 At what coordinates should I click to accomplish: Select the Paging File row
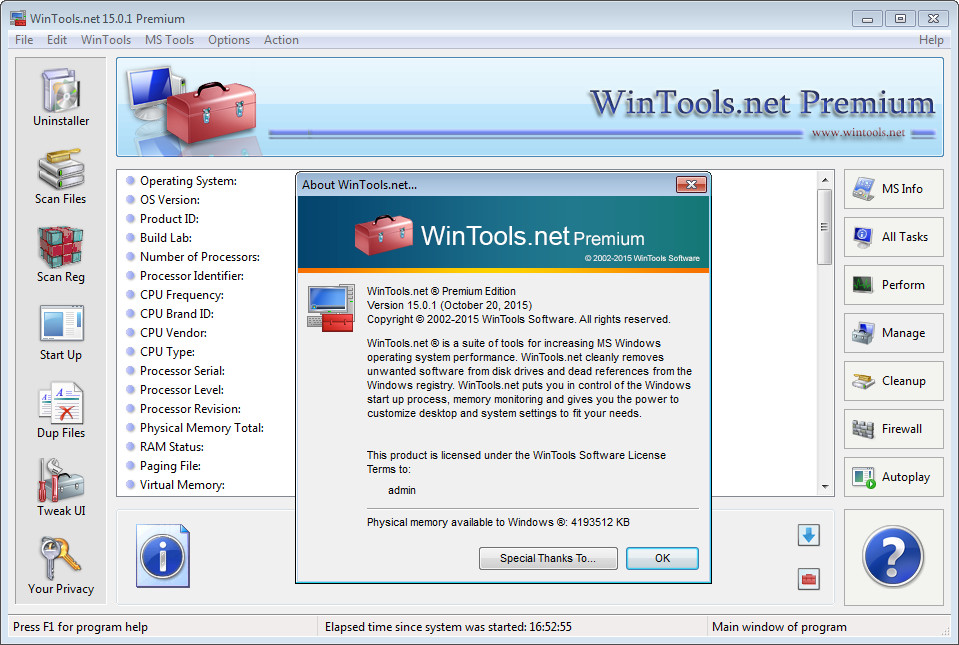click(164, 465)
